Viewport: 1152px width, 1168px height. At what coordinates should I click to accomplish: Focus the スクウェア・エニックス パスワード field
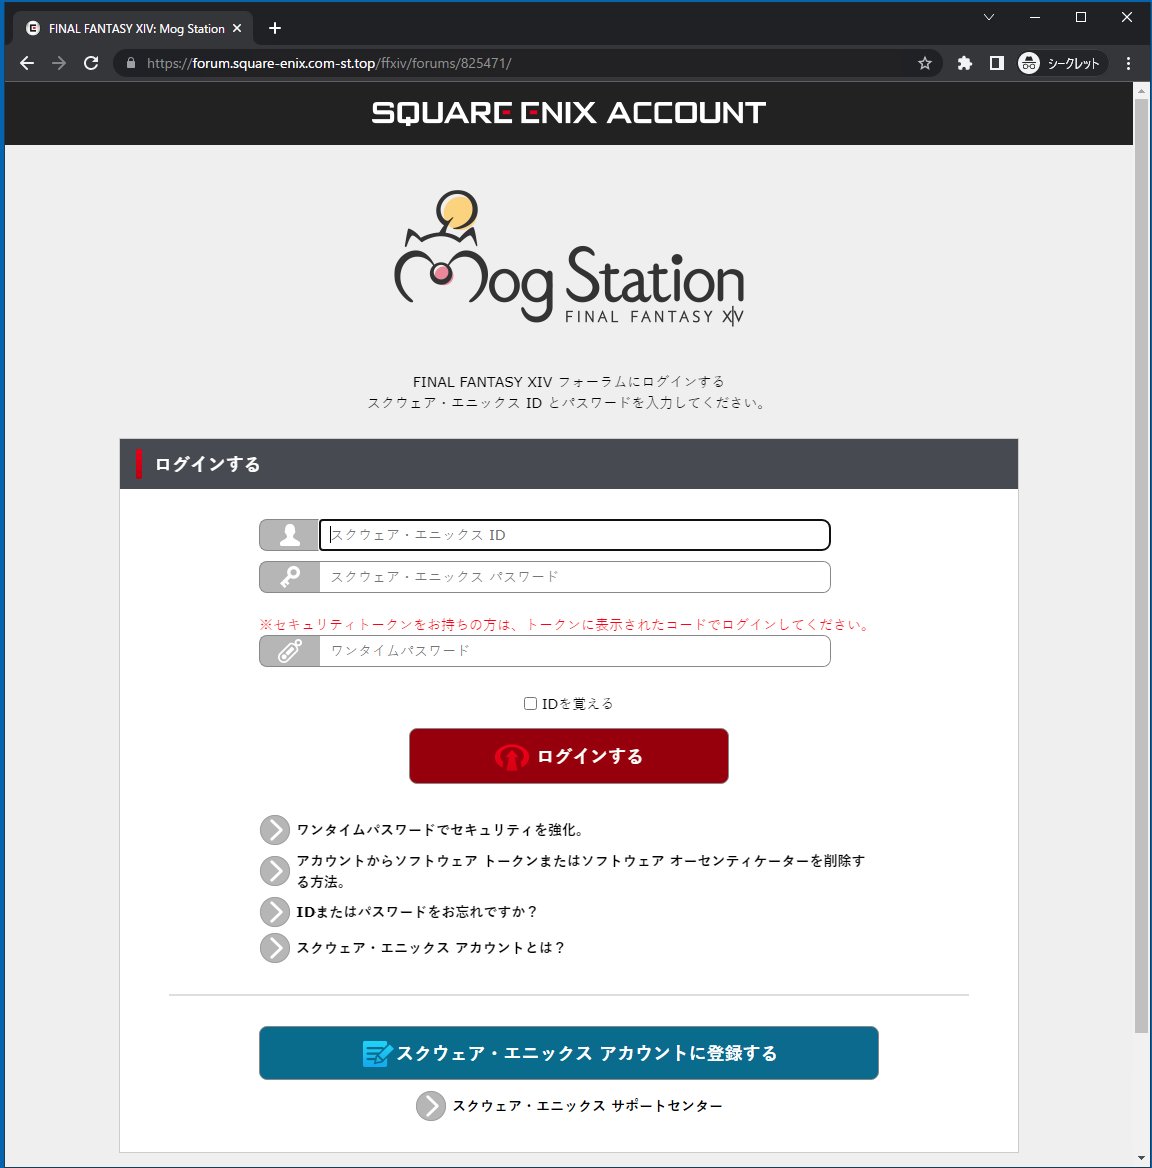(x=575, y=577)
